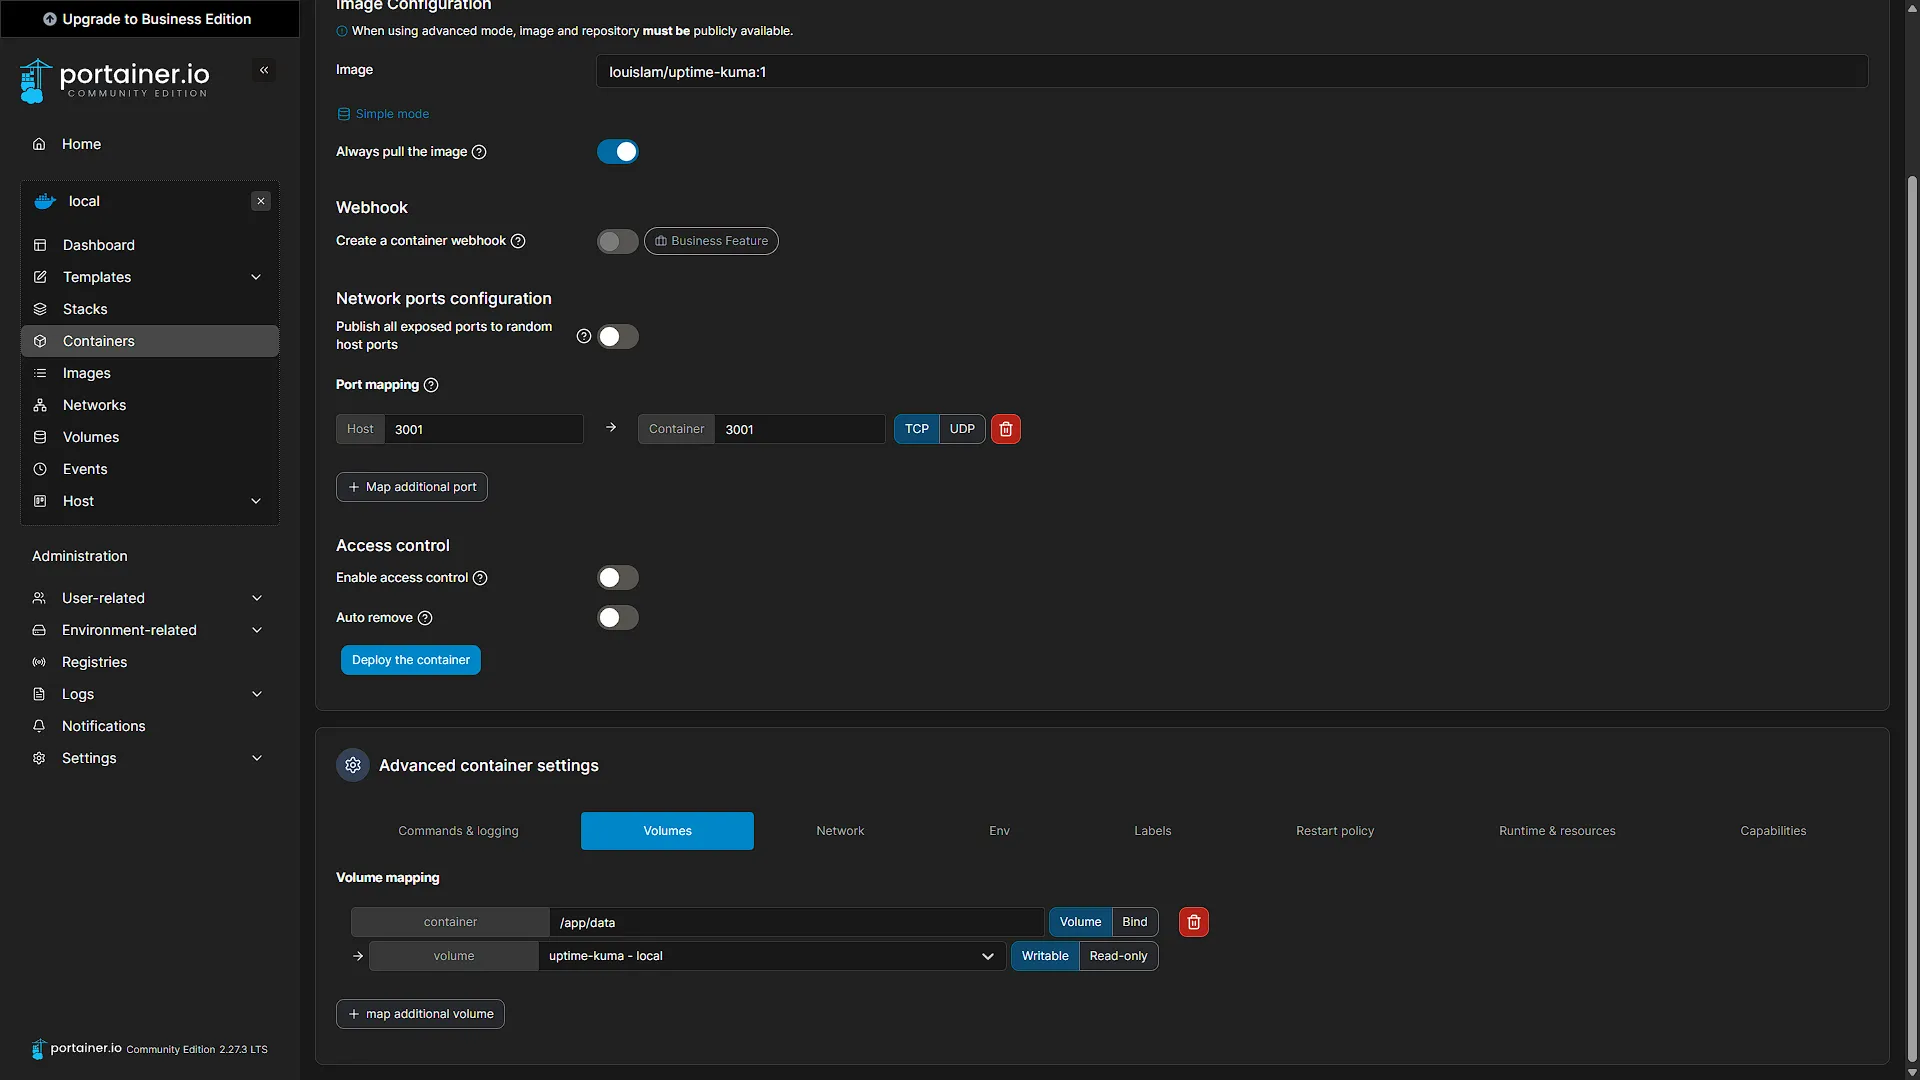Image resolution: width=1920 pixels, height=1080 pixels.
Task: Turn on Enable access control toggle
Action: [618, 578]
